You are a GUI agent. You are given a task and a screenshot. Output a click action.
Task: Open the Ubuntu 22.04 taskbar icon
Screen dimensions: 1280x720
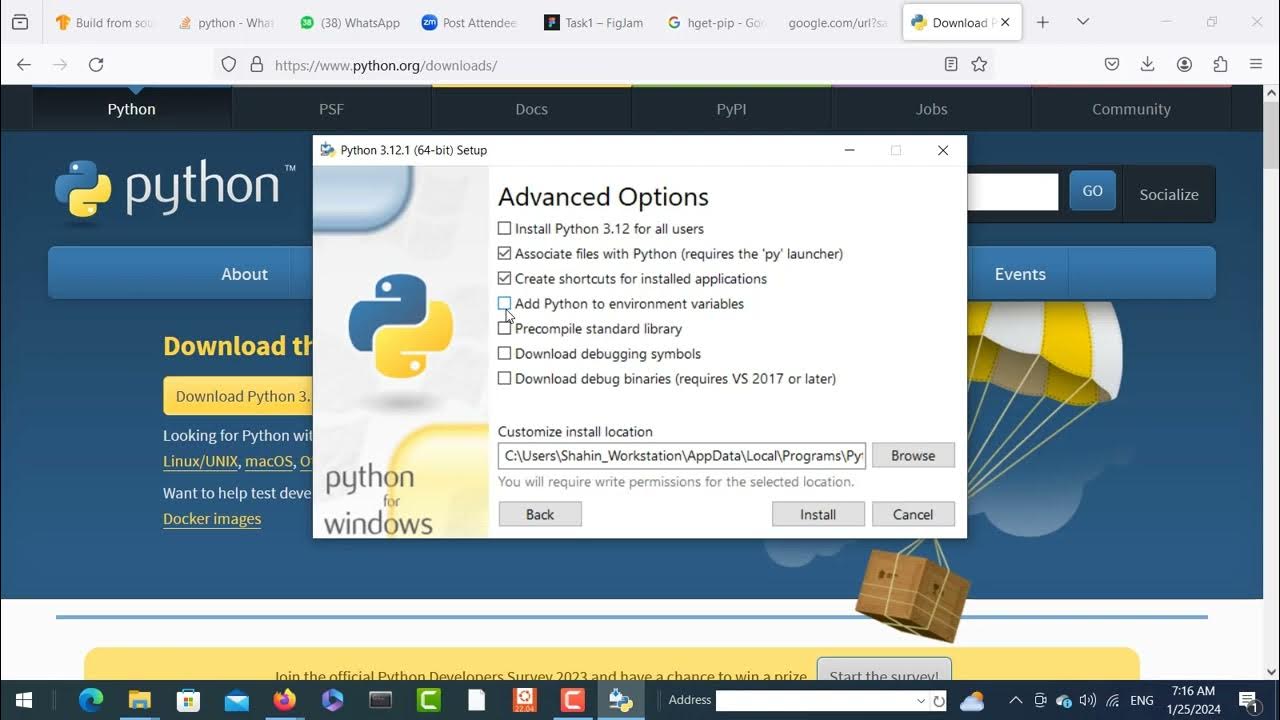click(x=524, y=700)
